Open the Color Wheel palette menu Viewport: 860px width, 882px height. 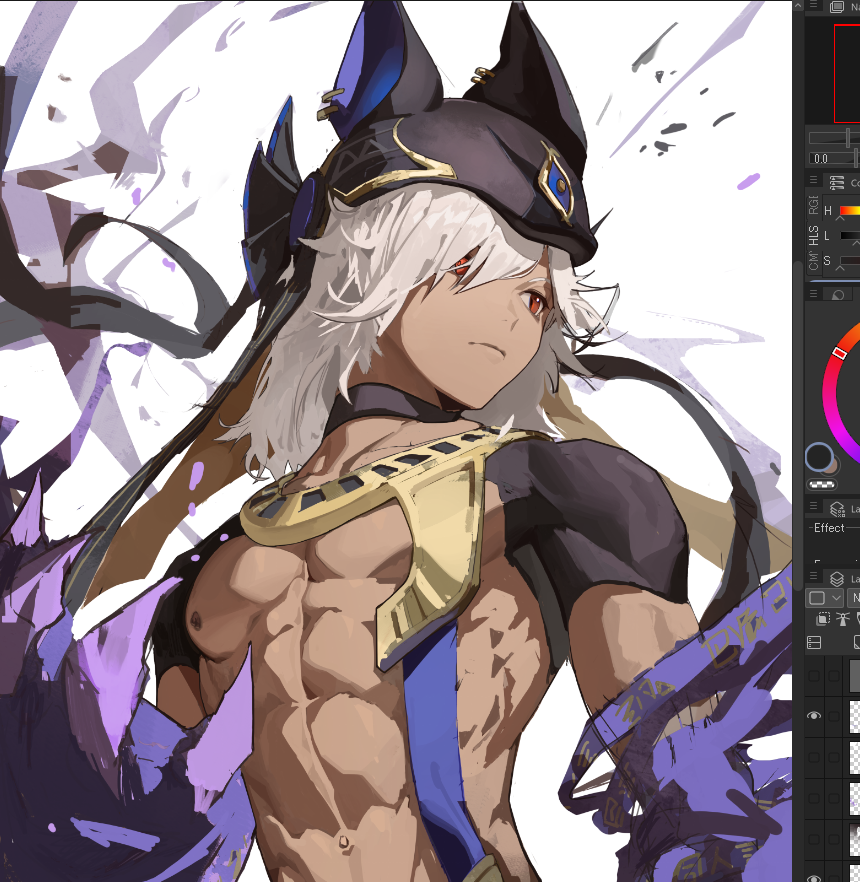(x=813, y=294)
